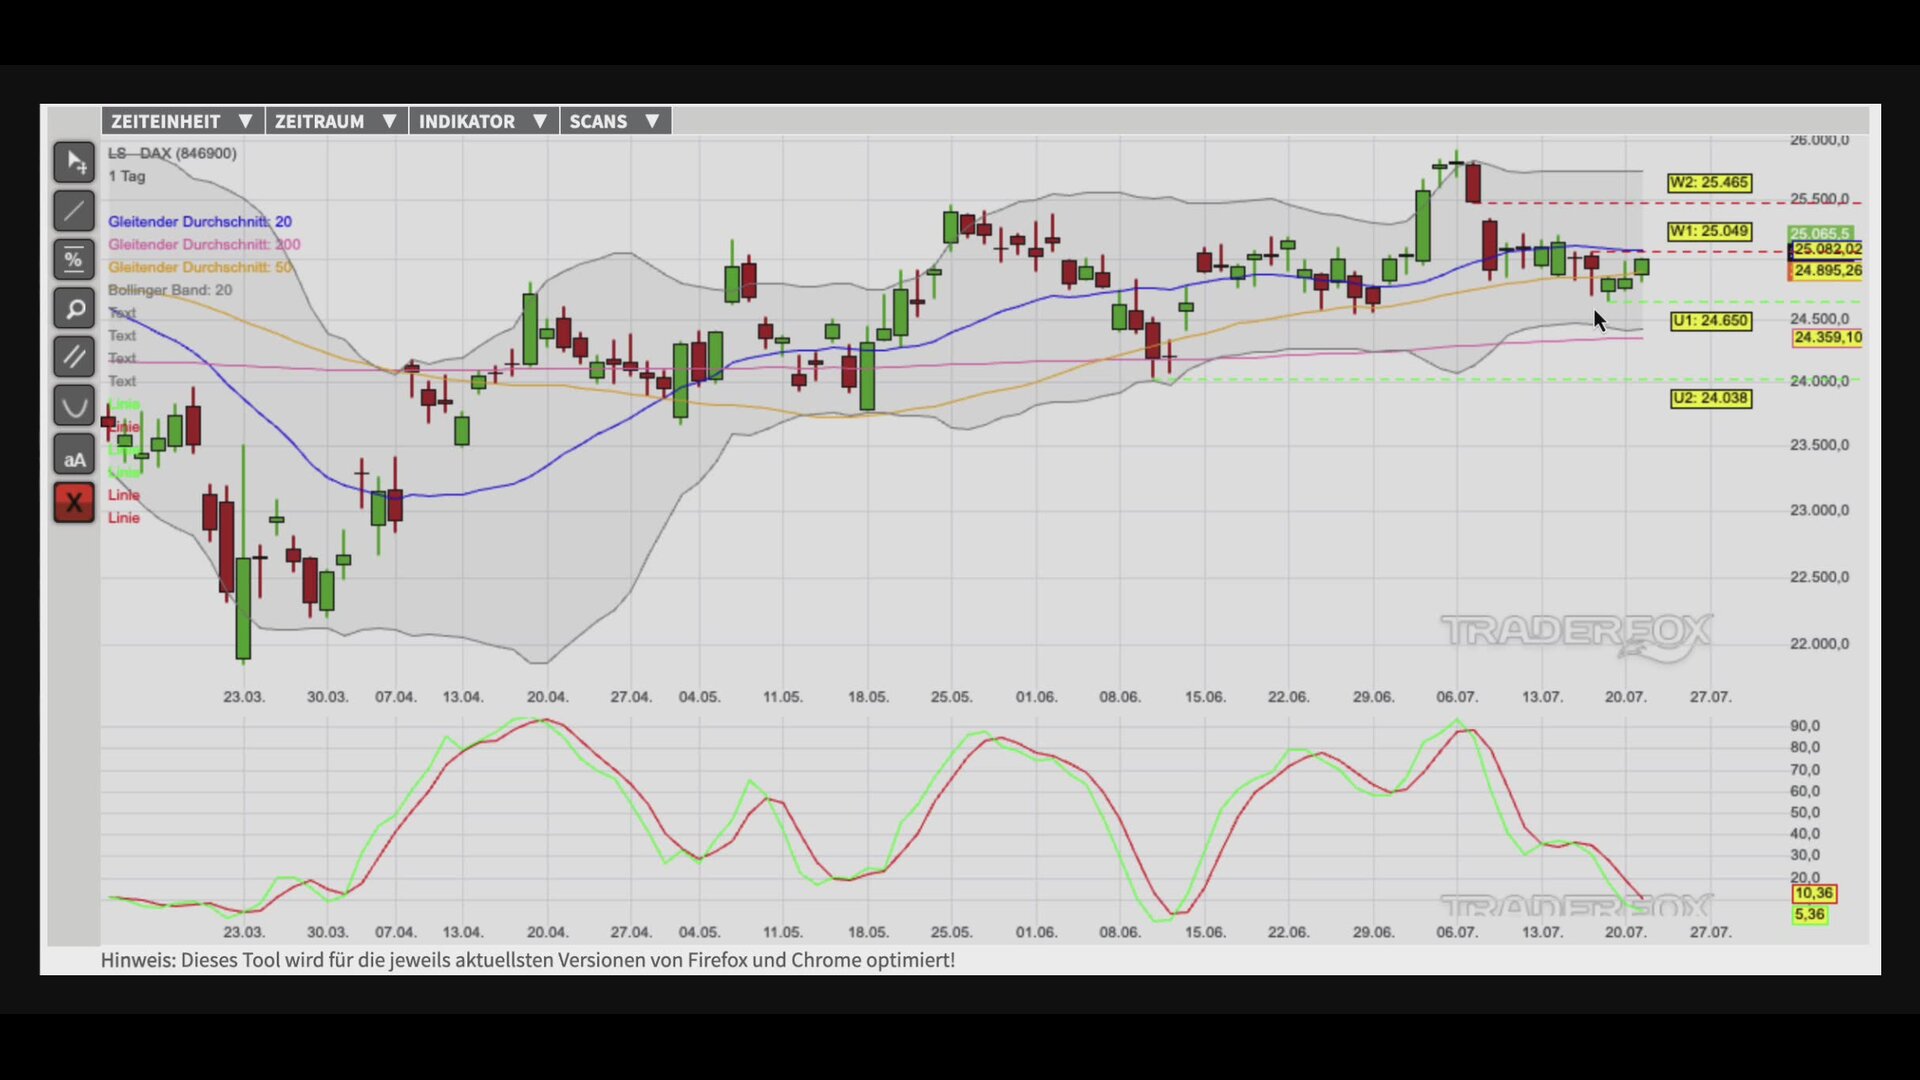
Task: Click the U1: 24.650 support label
Action: point(1710,321)
